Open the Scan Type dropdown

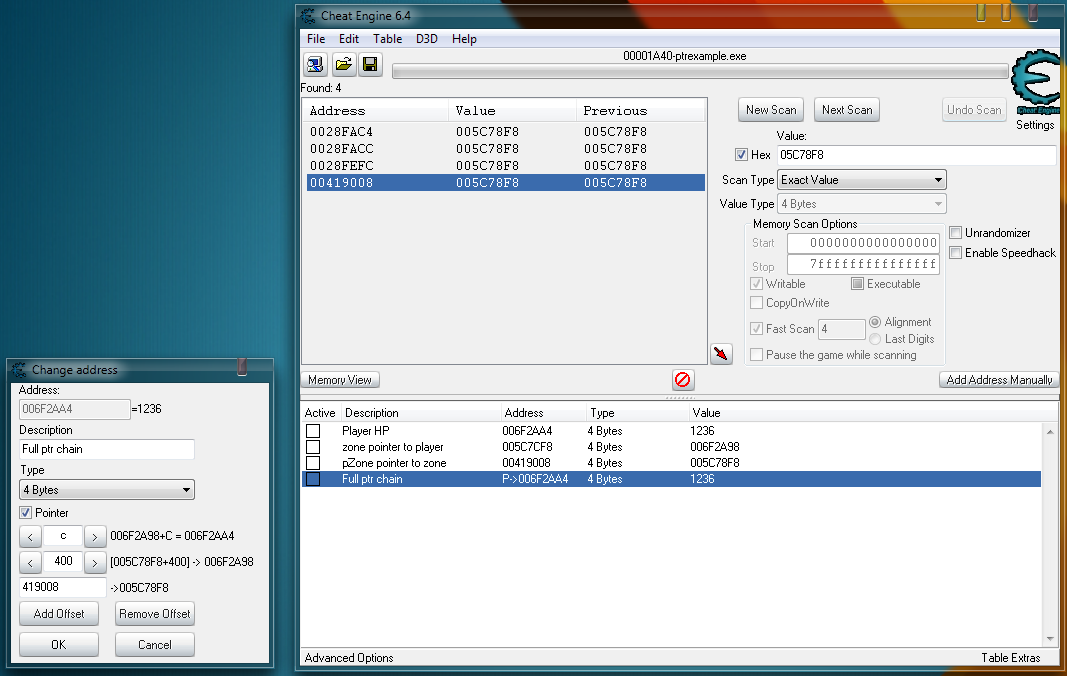(862, 180)
